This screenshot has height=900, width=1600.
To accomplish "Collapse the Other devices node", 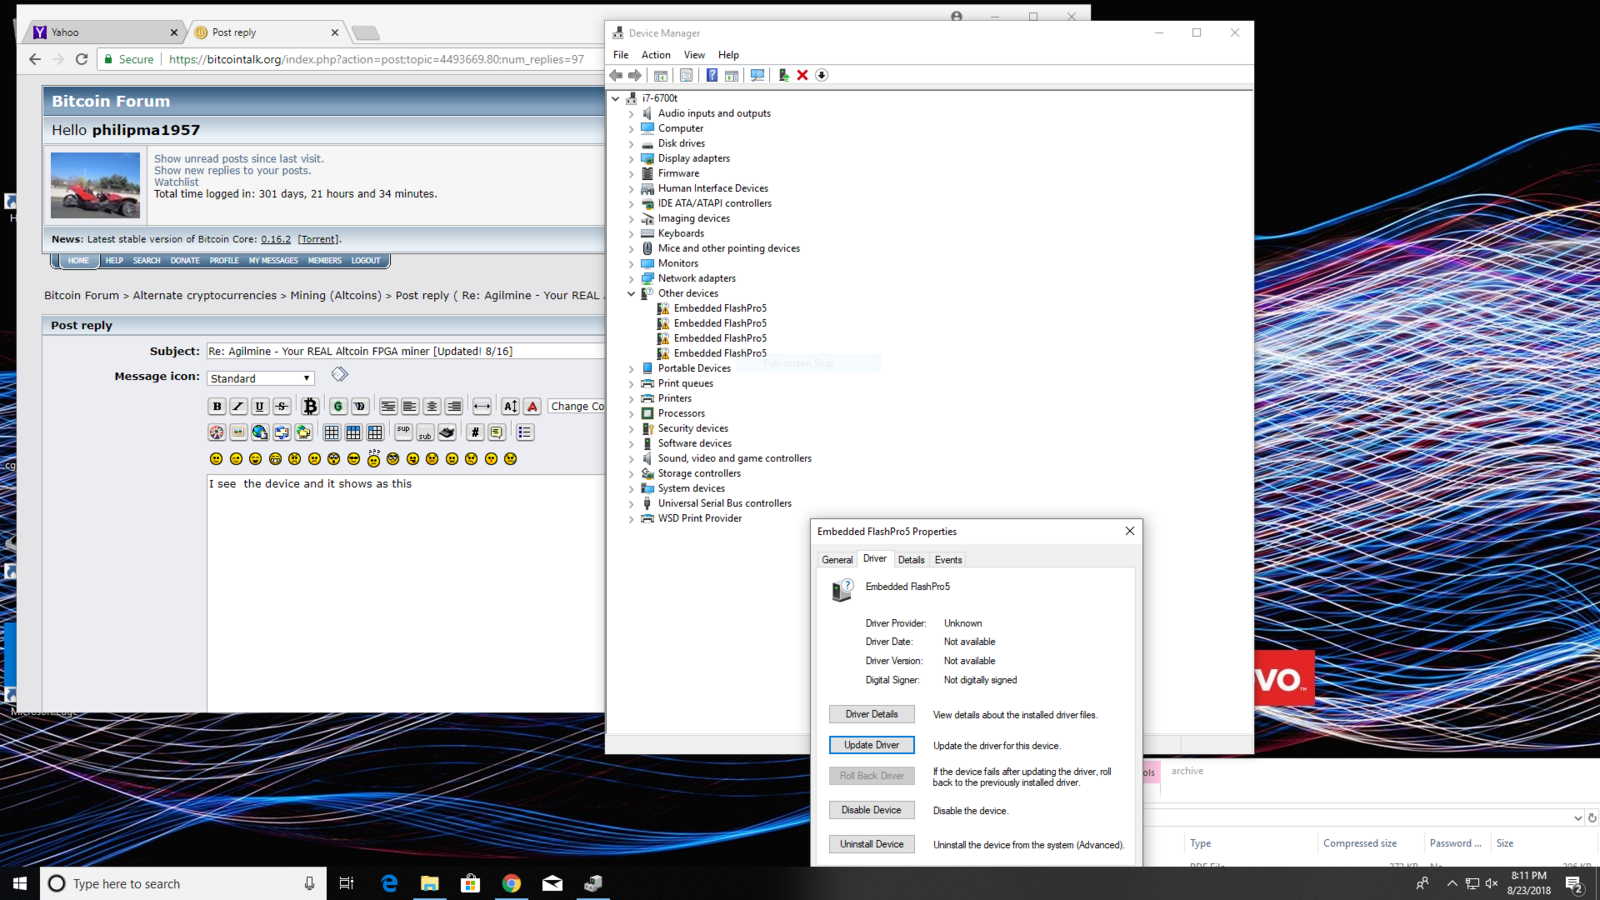I will (x=631, y=294).
